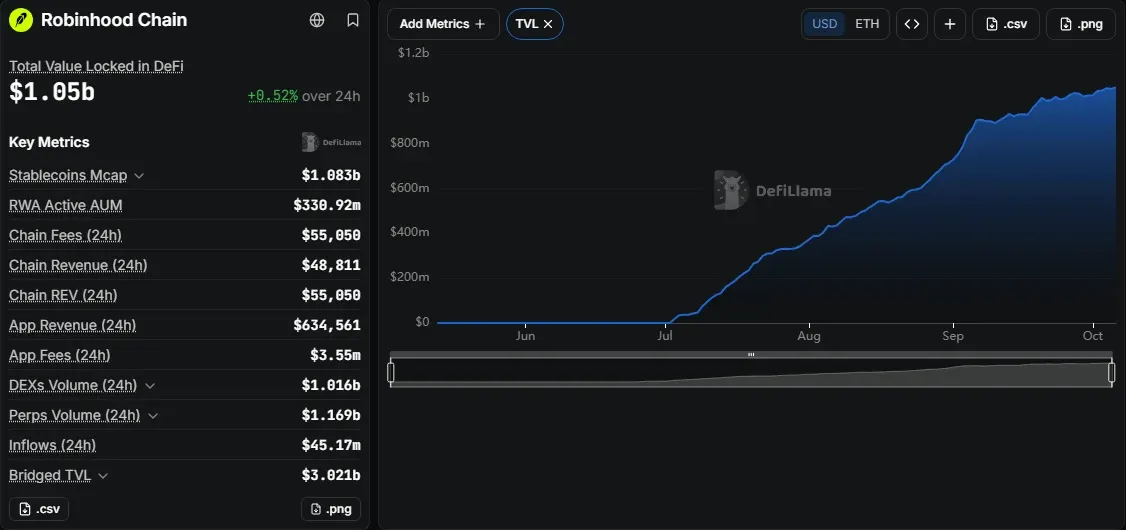Viewport: 1126px width, 530px height.
Task: Expand the Bridged TVL row
Action: tap(103, 475)
